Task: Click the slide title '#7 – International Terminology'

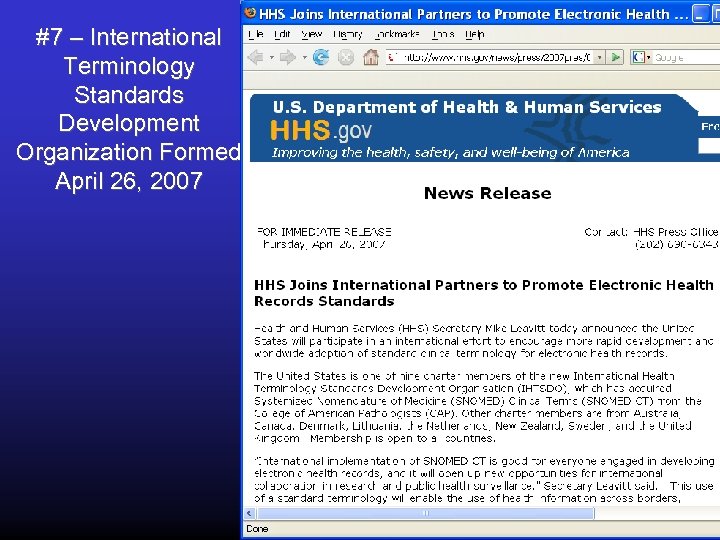Action: click(128, 51)
